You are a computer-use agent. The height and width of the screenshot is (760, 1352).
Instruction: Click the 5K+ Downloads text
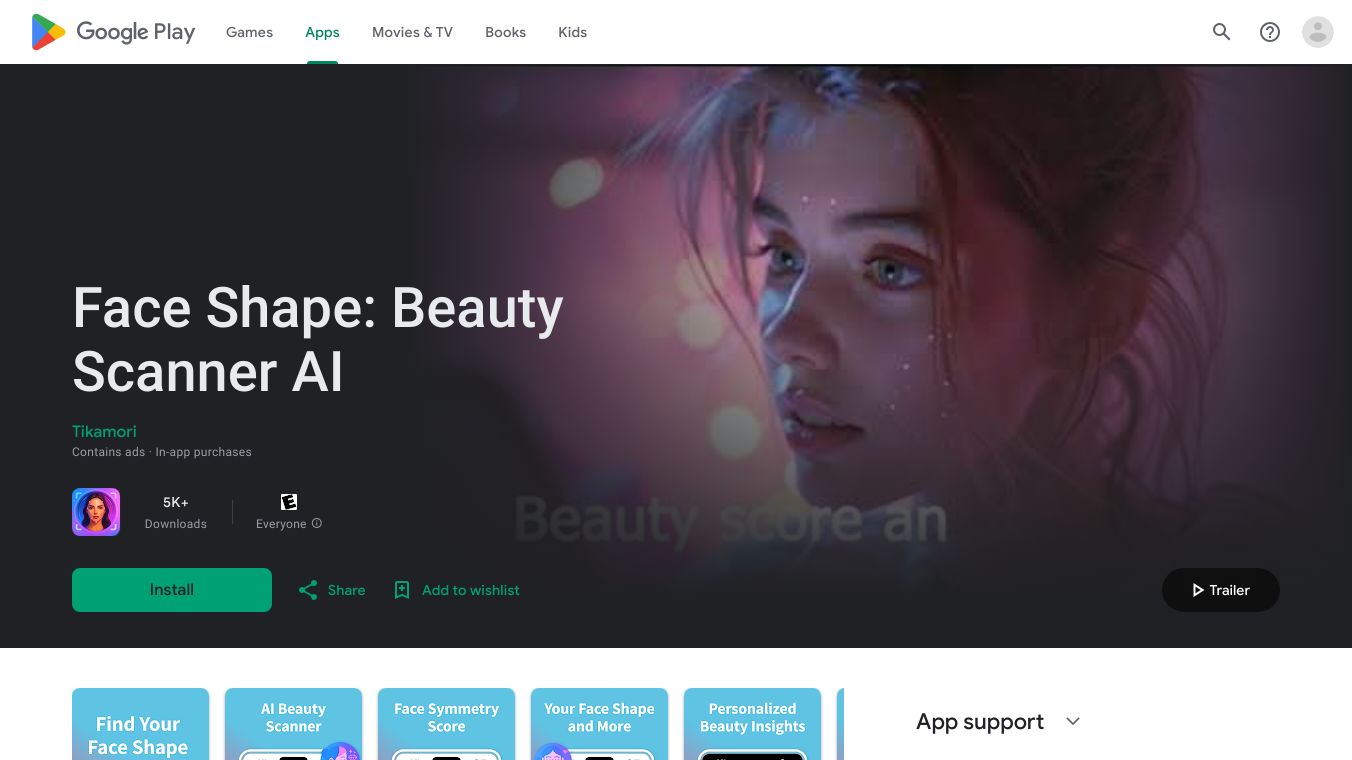click(x=176, y=512)
